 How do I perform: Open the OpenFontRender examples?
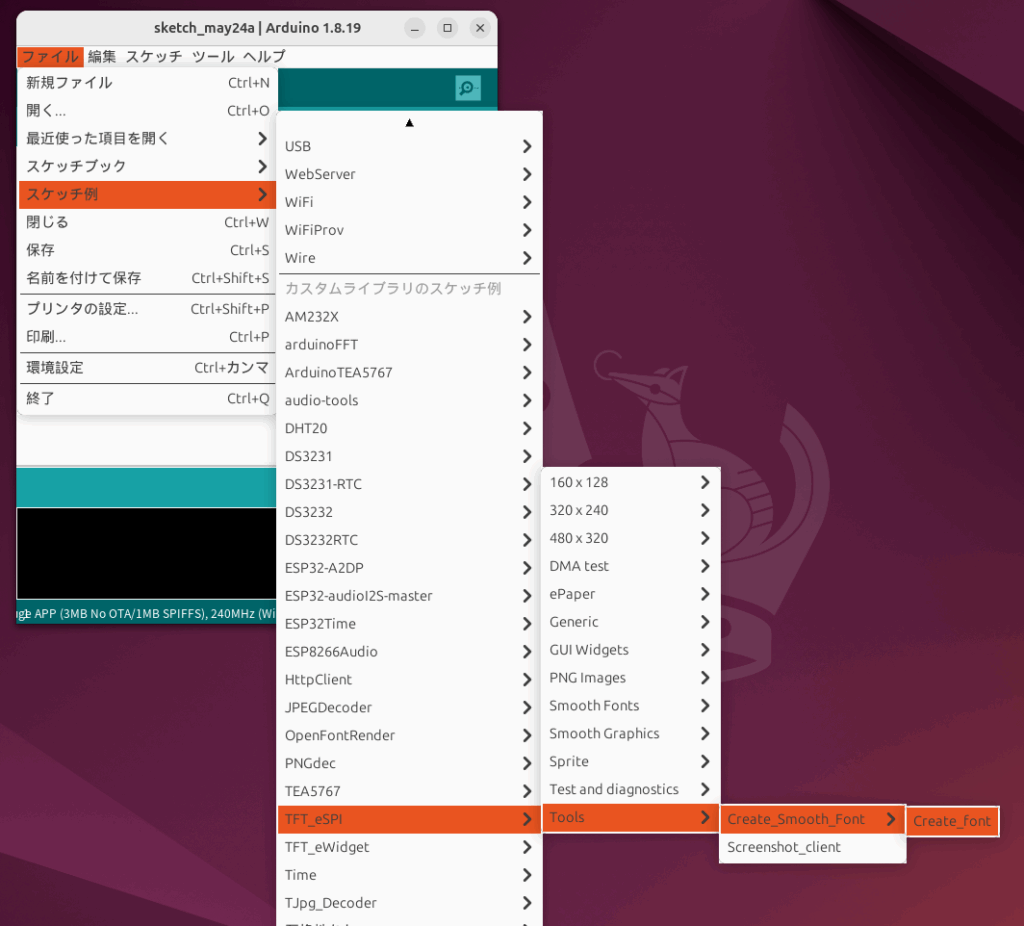409,735
